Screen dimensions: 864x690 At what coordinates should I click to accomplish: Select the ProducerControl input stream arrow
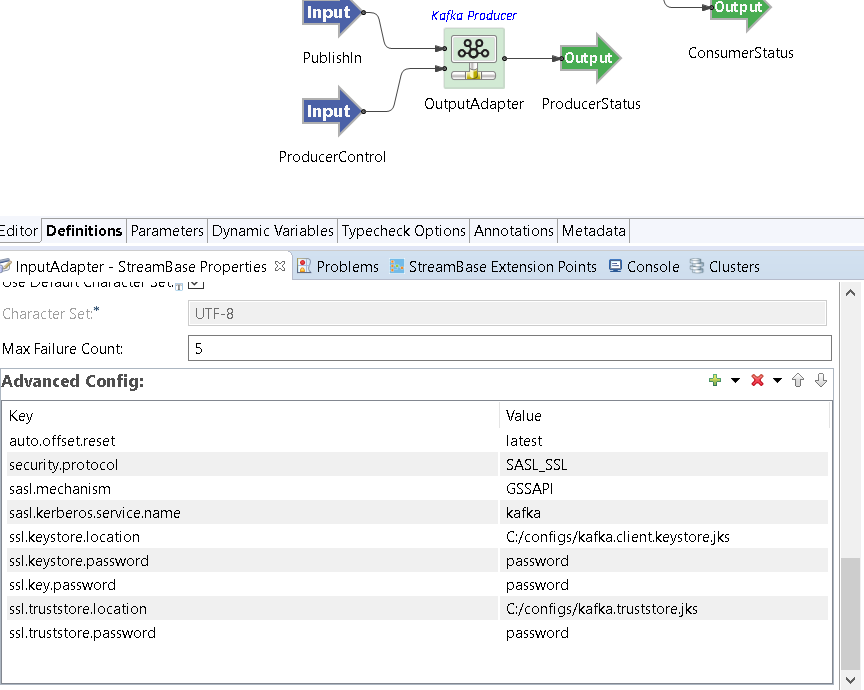(x=329, y=112)
